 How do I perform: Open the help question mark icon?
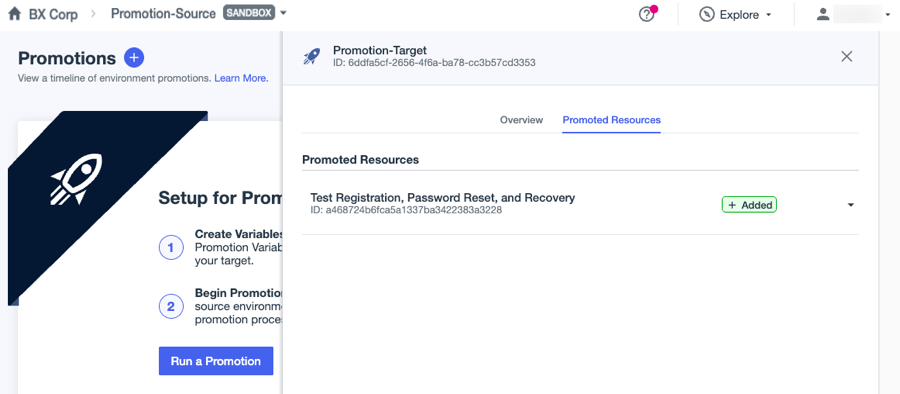tap(647, 14)
